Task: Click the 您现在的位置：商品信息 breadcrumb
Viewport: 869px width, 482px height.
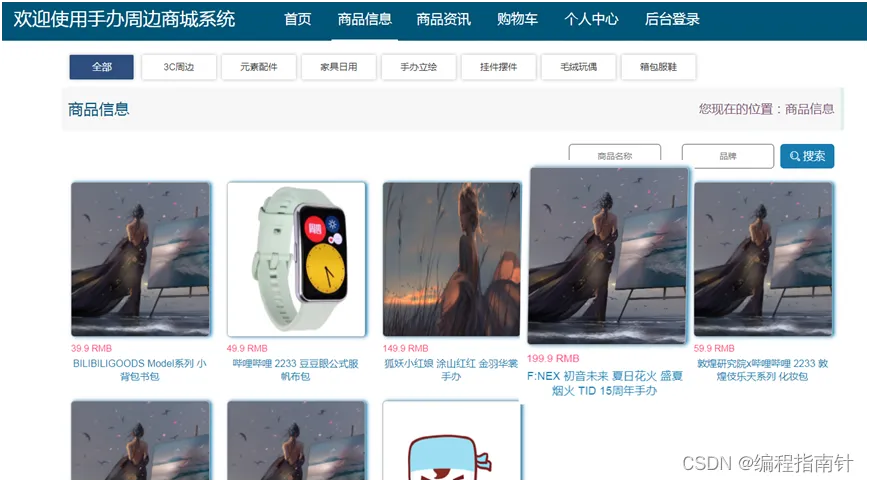Action: (766, 109)
